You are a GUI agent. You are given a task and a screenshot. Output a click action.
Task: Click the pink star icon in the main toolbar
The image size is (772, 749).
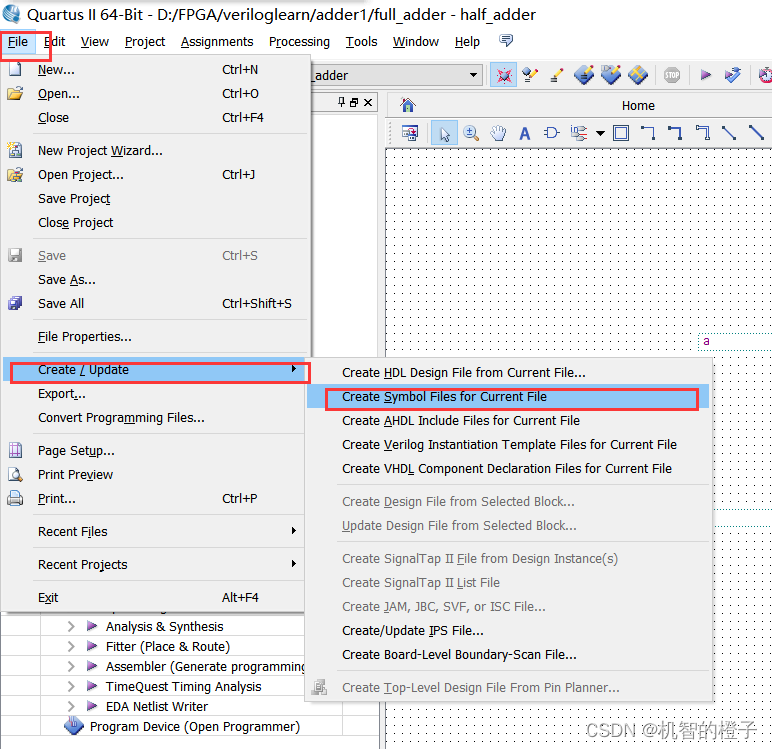tap(504, 75)
